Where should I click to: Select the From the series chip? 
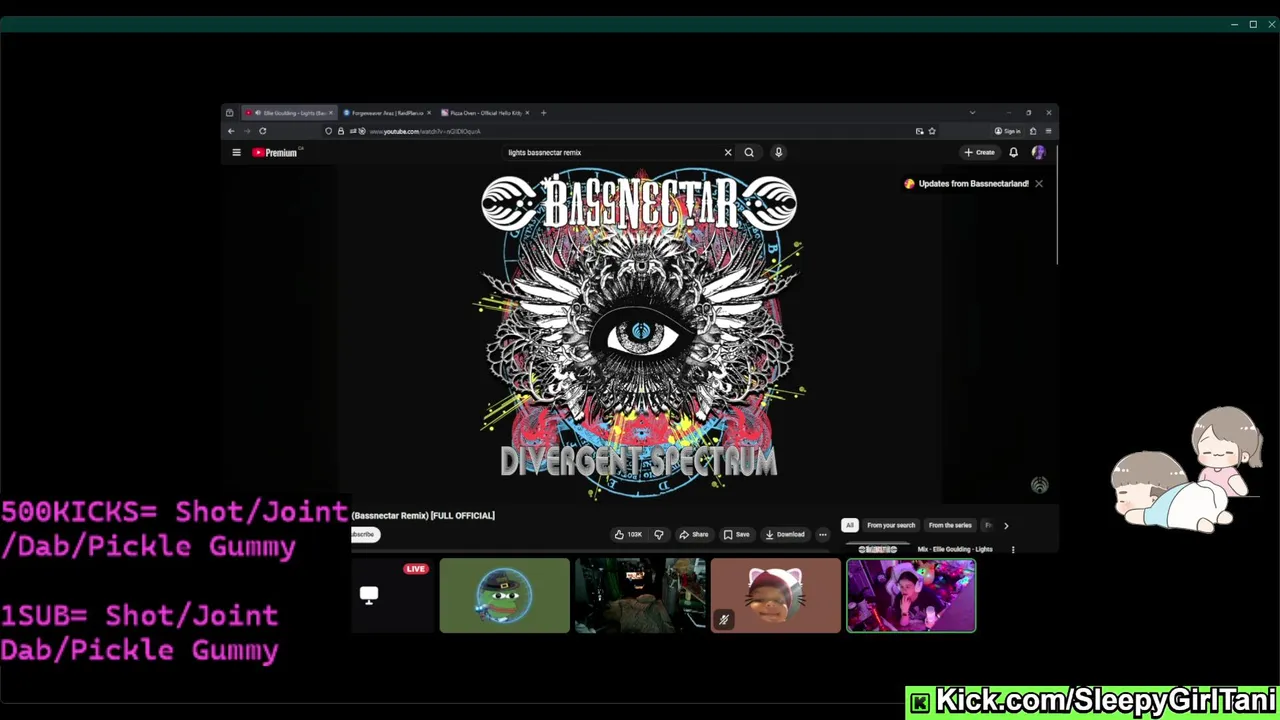tap(950, 525)
